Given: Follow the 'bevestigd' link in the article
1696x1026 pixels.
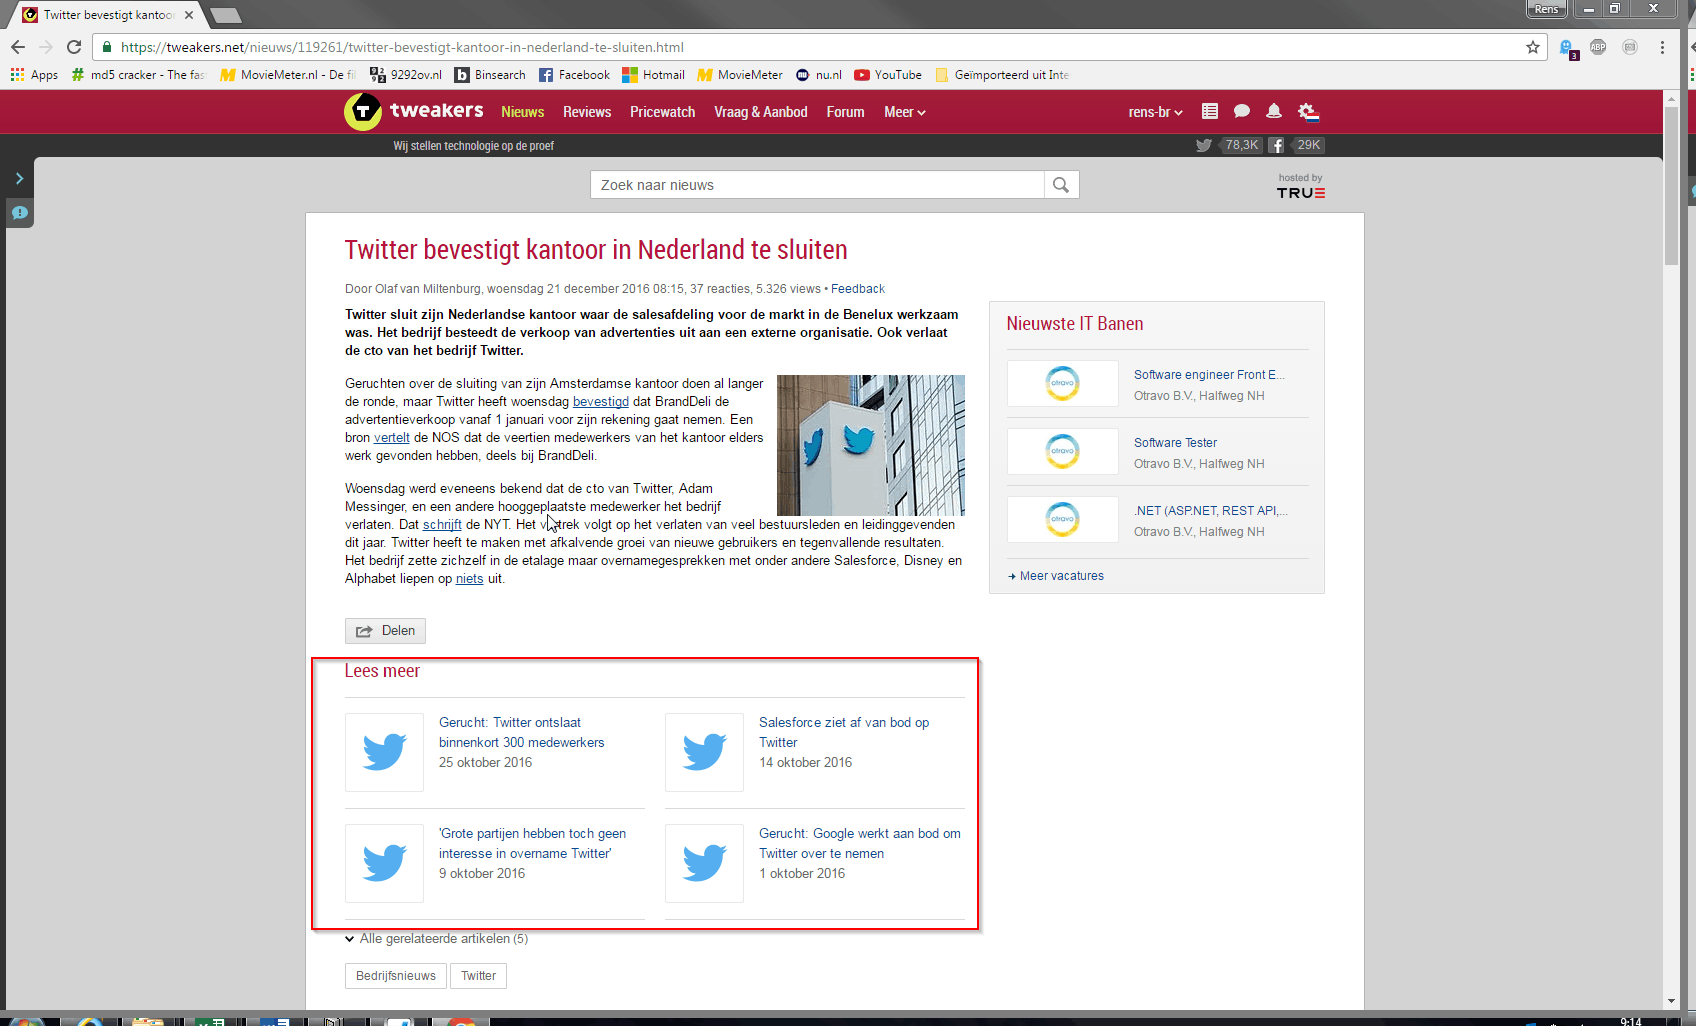Looking at the screenshot, I should point(601,402).
